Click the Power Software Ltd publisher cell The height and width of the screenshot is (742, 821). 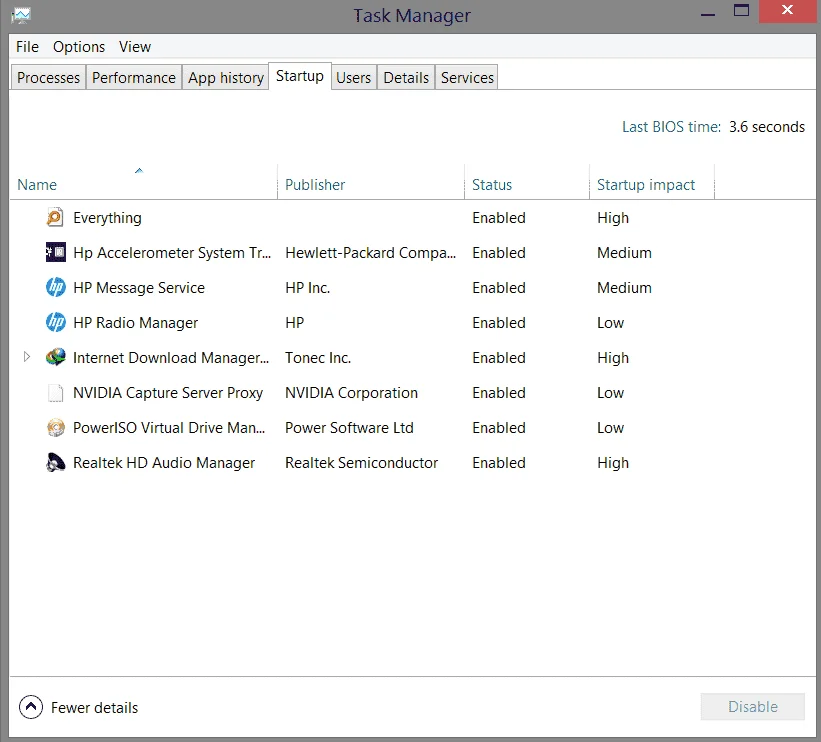[349, 428]
